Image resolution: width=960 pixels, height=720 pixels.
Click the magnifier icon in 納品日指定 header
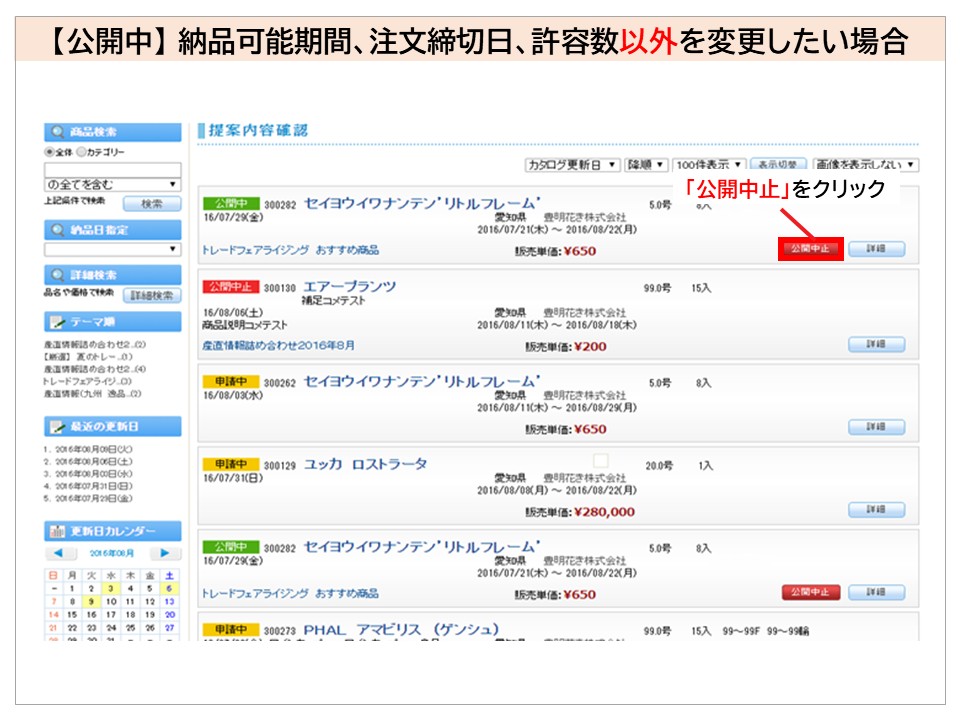pyautogui.click(x=58, y=230)
